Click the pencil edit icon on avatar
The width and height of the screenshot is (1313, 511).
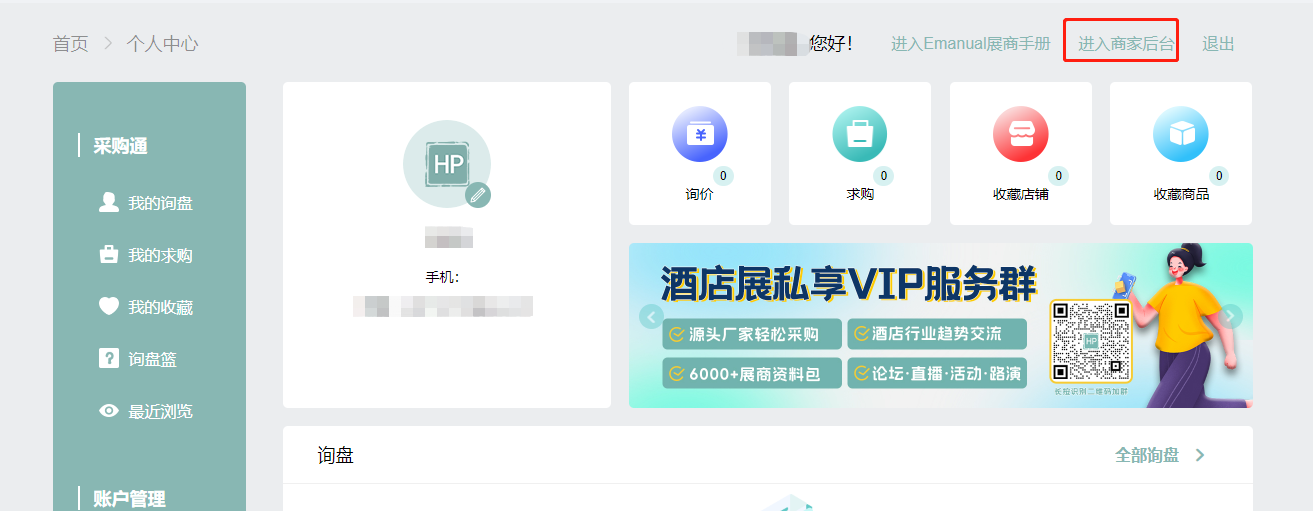click(x=478, y=194)
